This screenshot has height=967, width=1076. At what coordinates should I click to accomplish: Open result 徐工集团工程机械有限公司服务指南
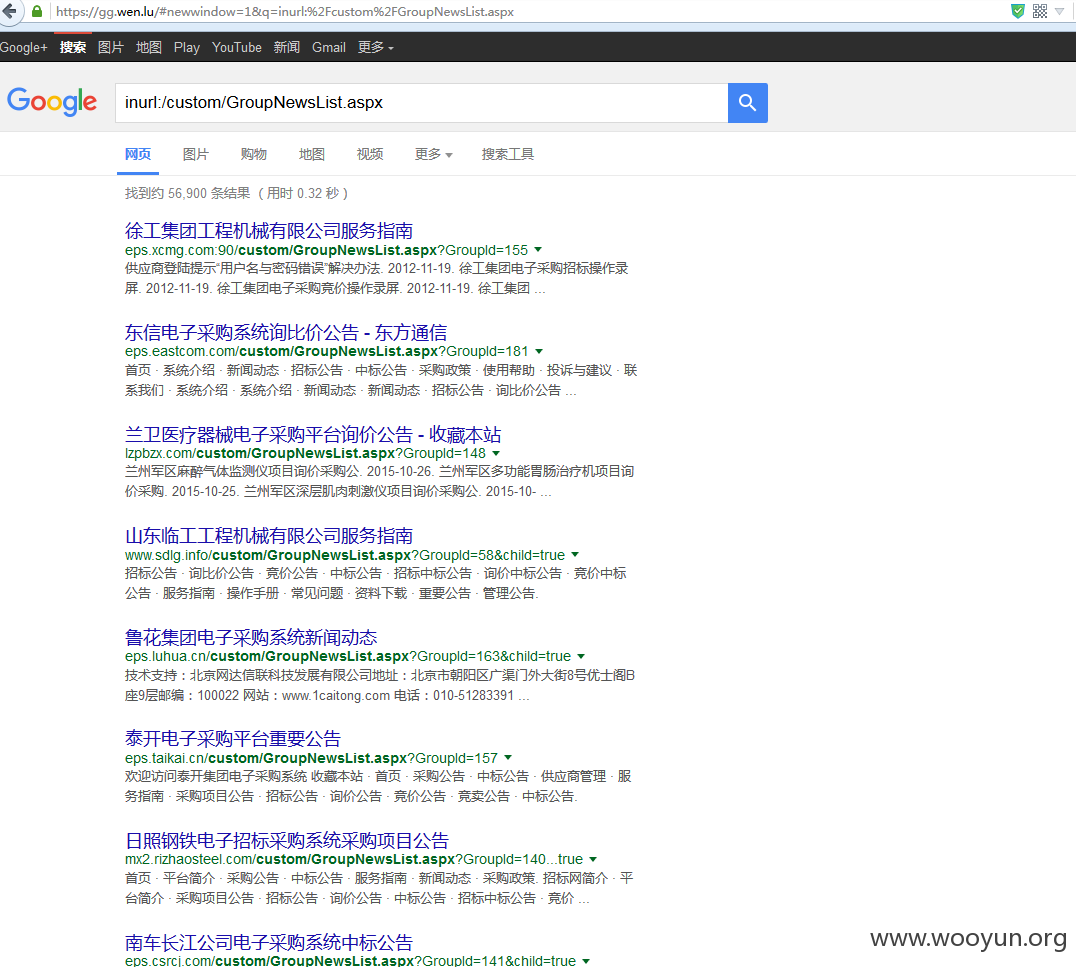click(x=269, y=231)
